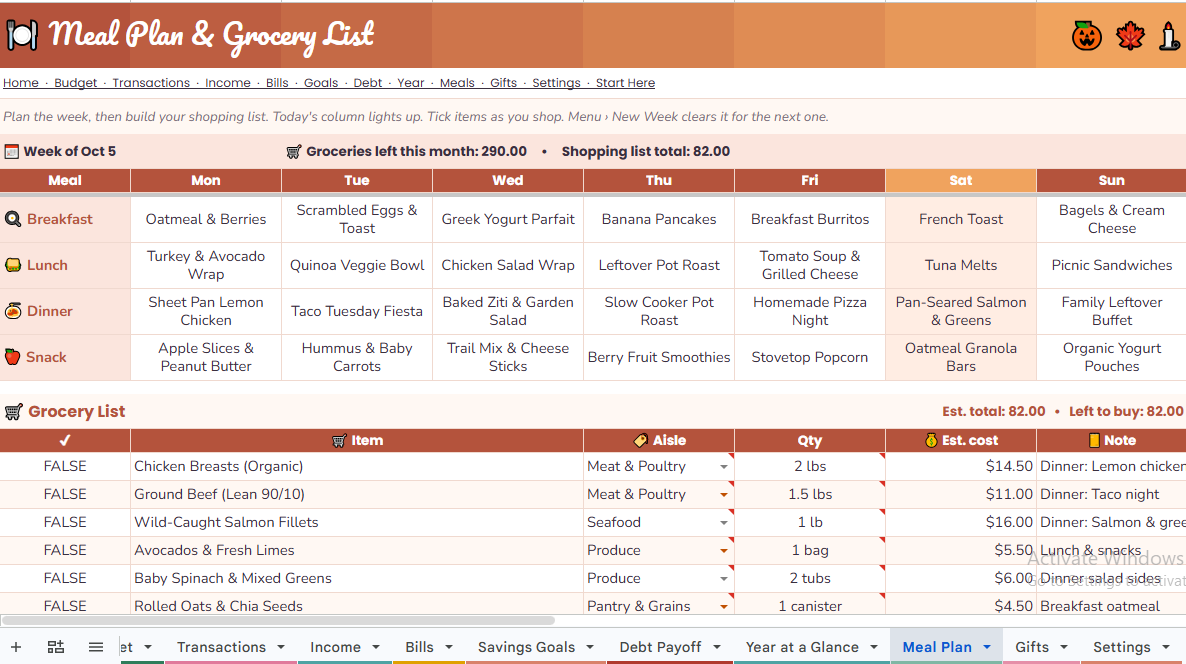The height and width of the screenshot is (664, 1186).
Task: Click the dish icon beside Dinner
Action: [x=13, y=311]
